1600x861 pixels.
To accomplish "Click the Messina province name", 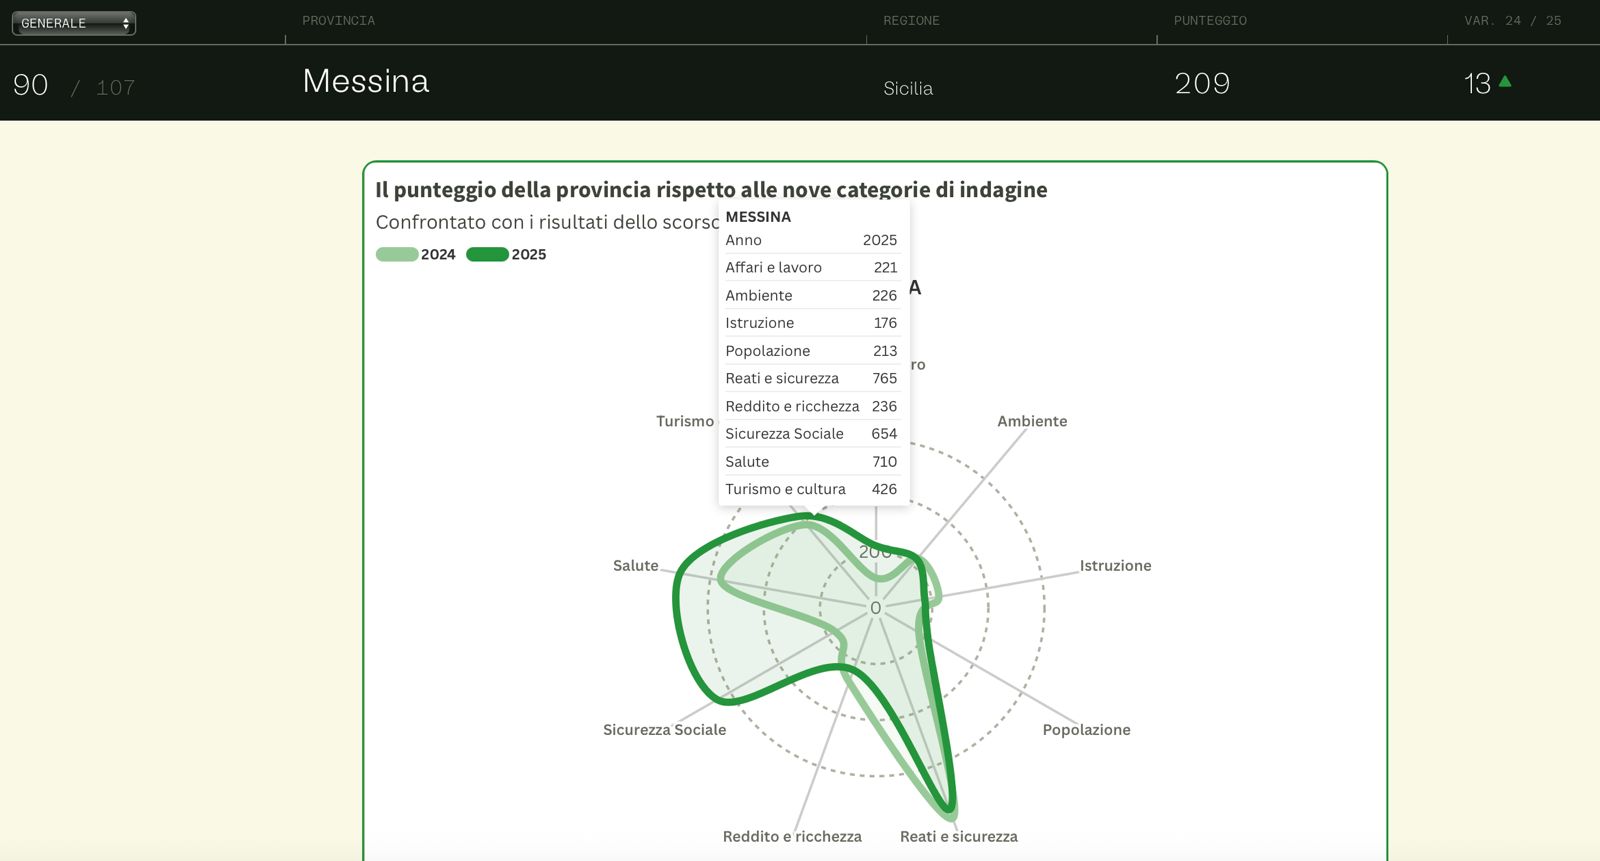I will [x=366, y=81].
